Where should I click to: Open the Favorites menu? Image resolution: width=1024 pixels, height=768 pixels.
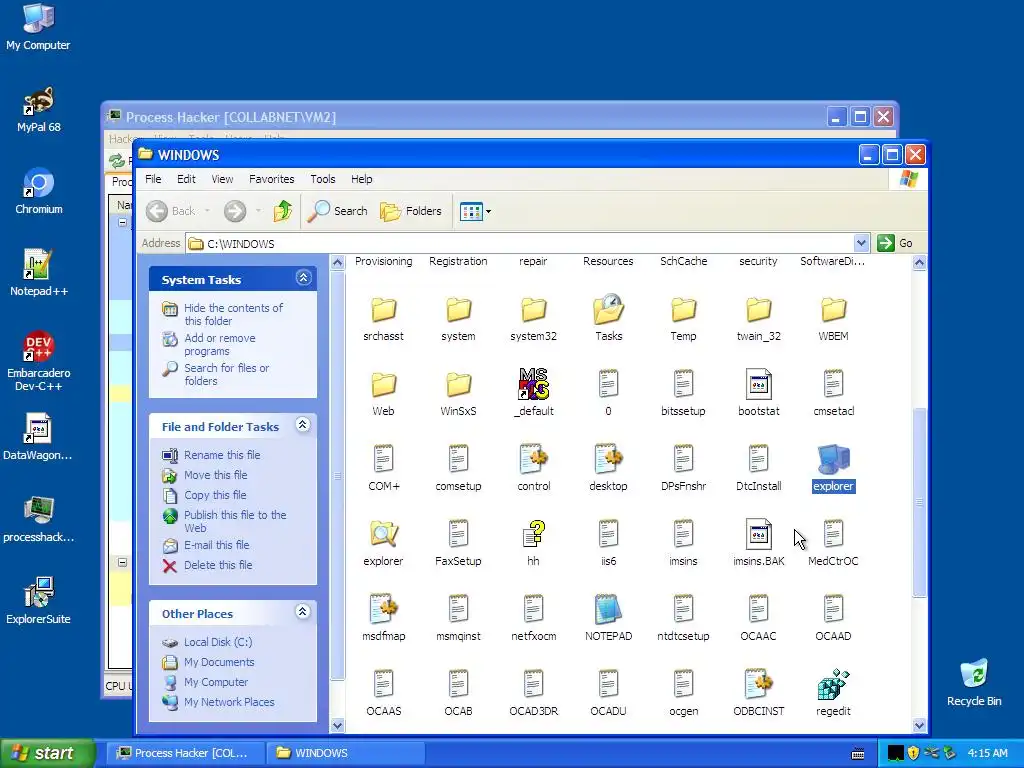(272, 179)
